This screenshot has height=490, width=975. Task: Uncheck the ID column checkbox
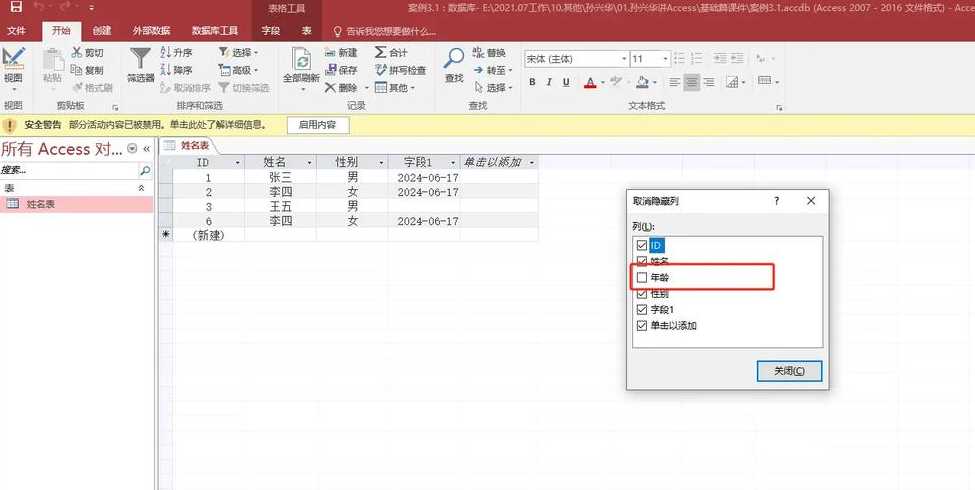pos(642,245)
